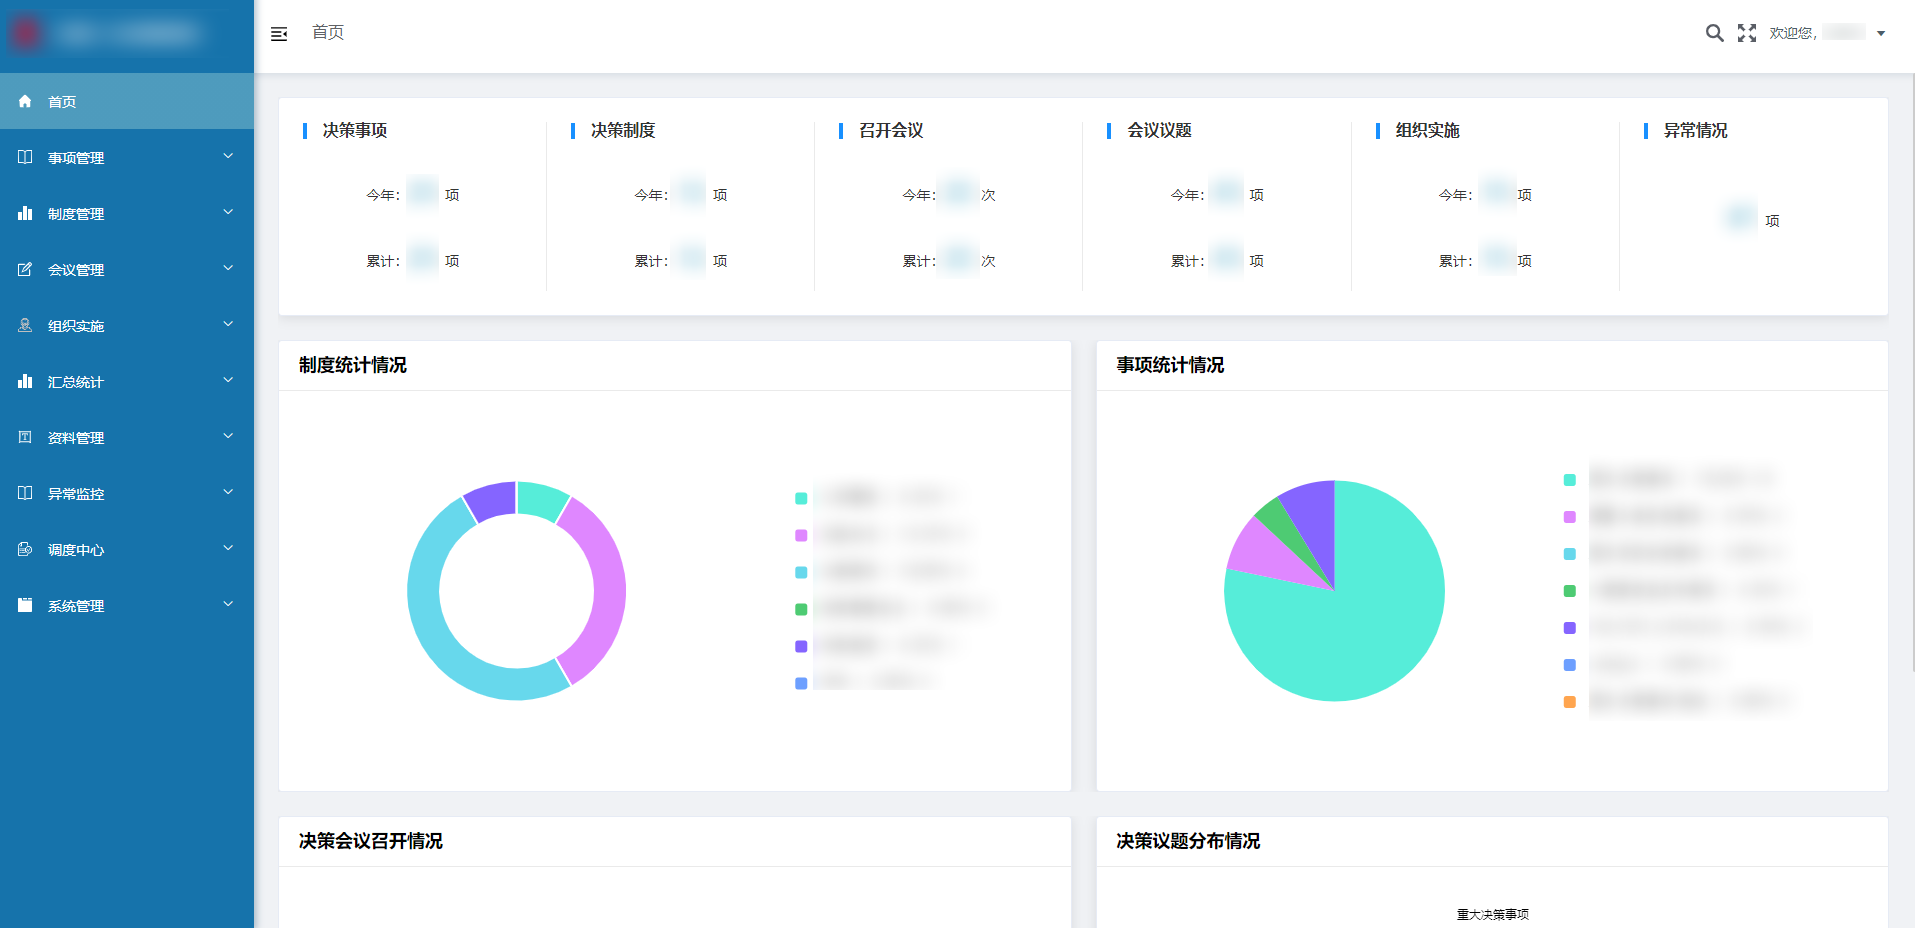Open 事项管理 menu item
This screenshot has height=928, width=1915.
(x=127, y=157)
